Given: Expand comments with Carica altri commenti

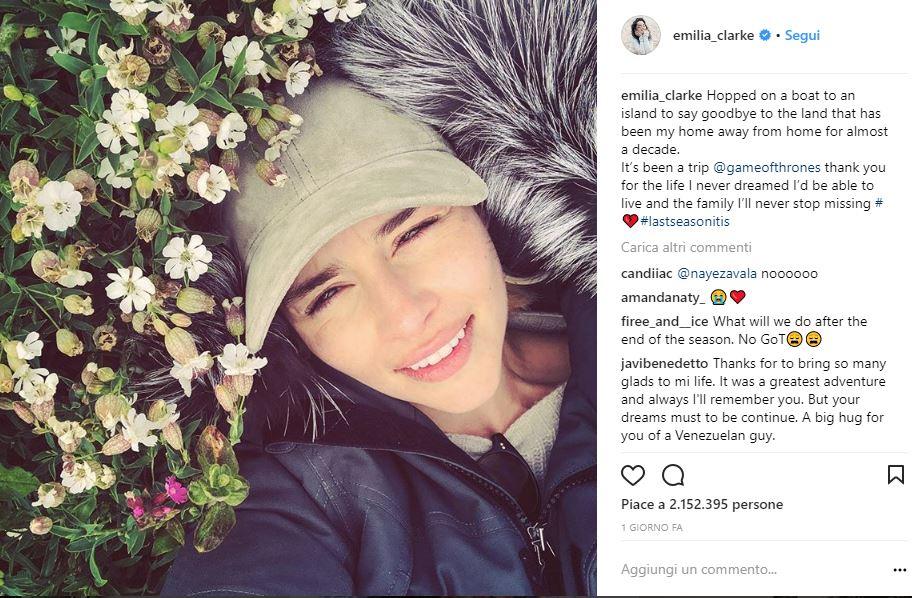Looking at the screenshot, I should [x=686, y=247].
